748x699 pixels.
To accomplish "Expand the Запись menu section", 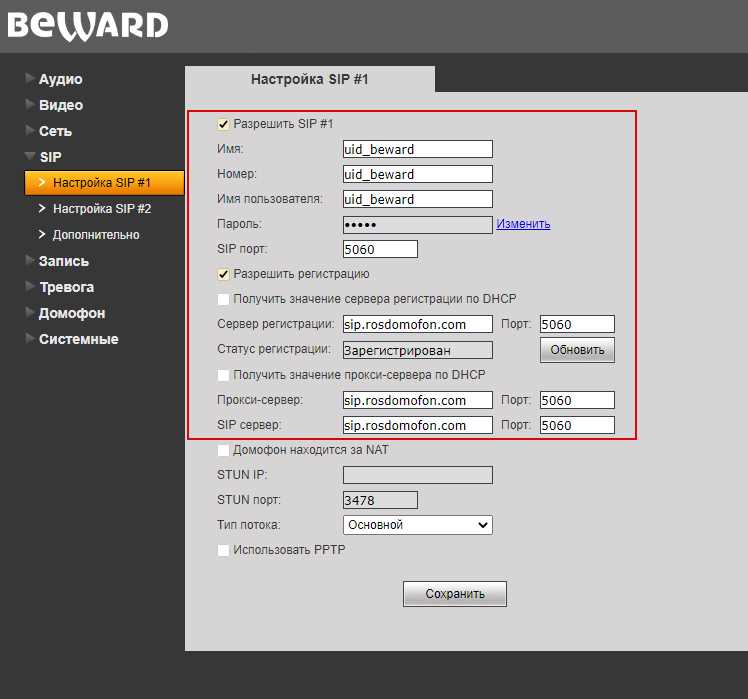I will pos(63,261).
